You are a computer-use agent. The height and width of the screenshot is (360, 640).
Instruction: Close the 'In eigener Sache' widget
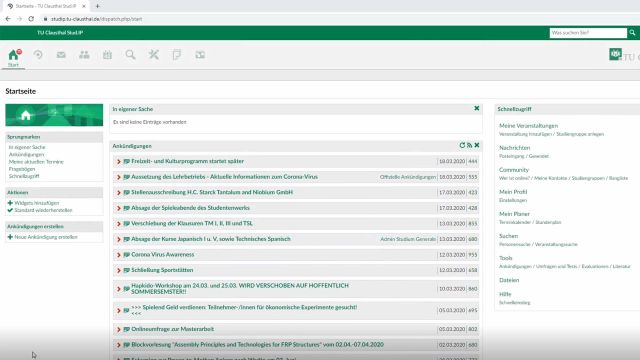(476, 109)
